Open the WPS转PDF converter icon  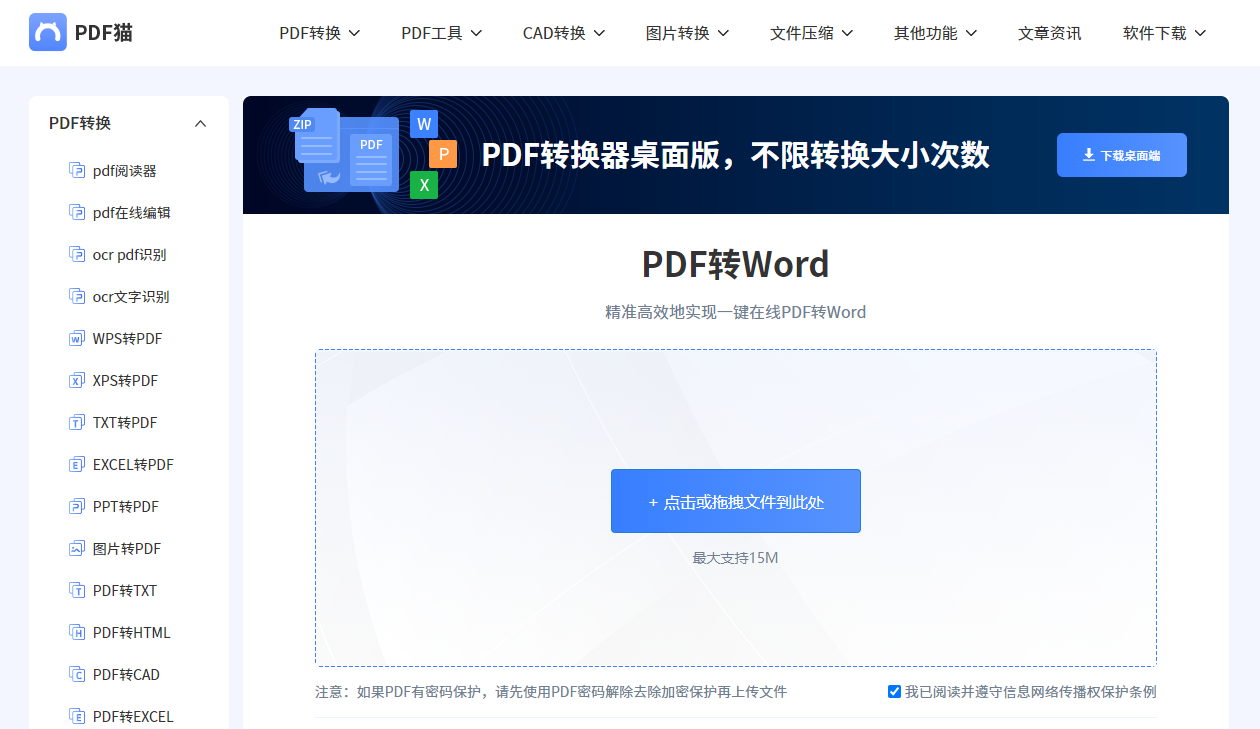[77, 338]
